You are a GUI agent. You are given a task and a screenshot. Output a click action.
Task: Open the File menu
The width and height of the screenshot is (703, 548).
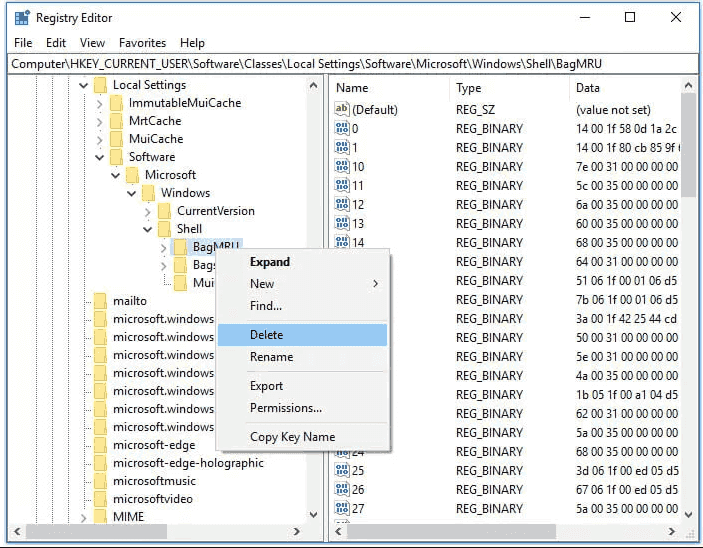click(23, 43)
